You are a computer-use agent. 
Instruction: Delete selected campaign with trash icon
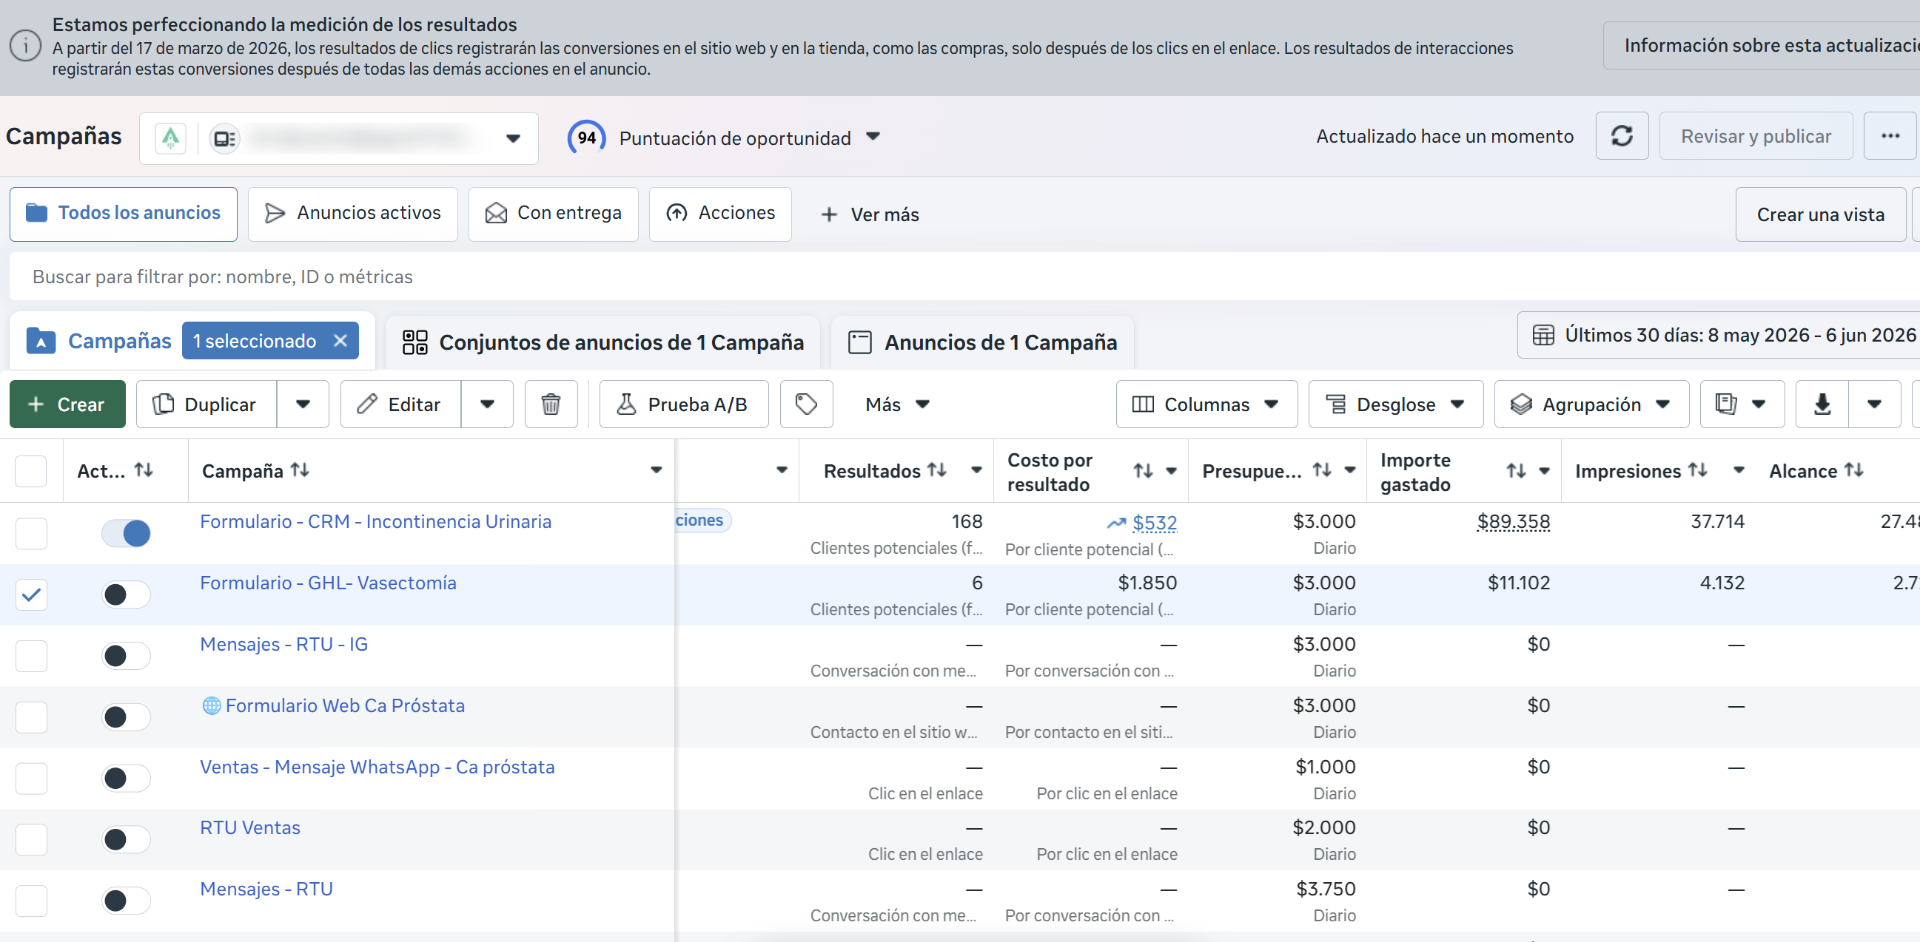tap(550, 404)
